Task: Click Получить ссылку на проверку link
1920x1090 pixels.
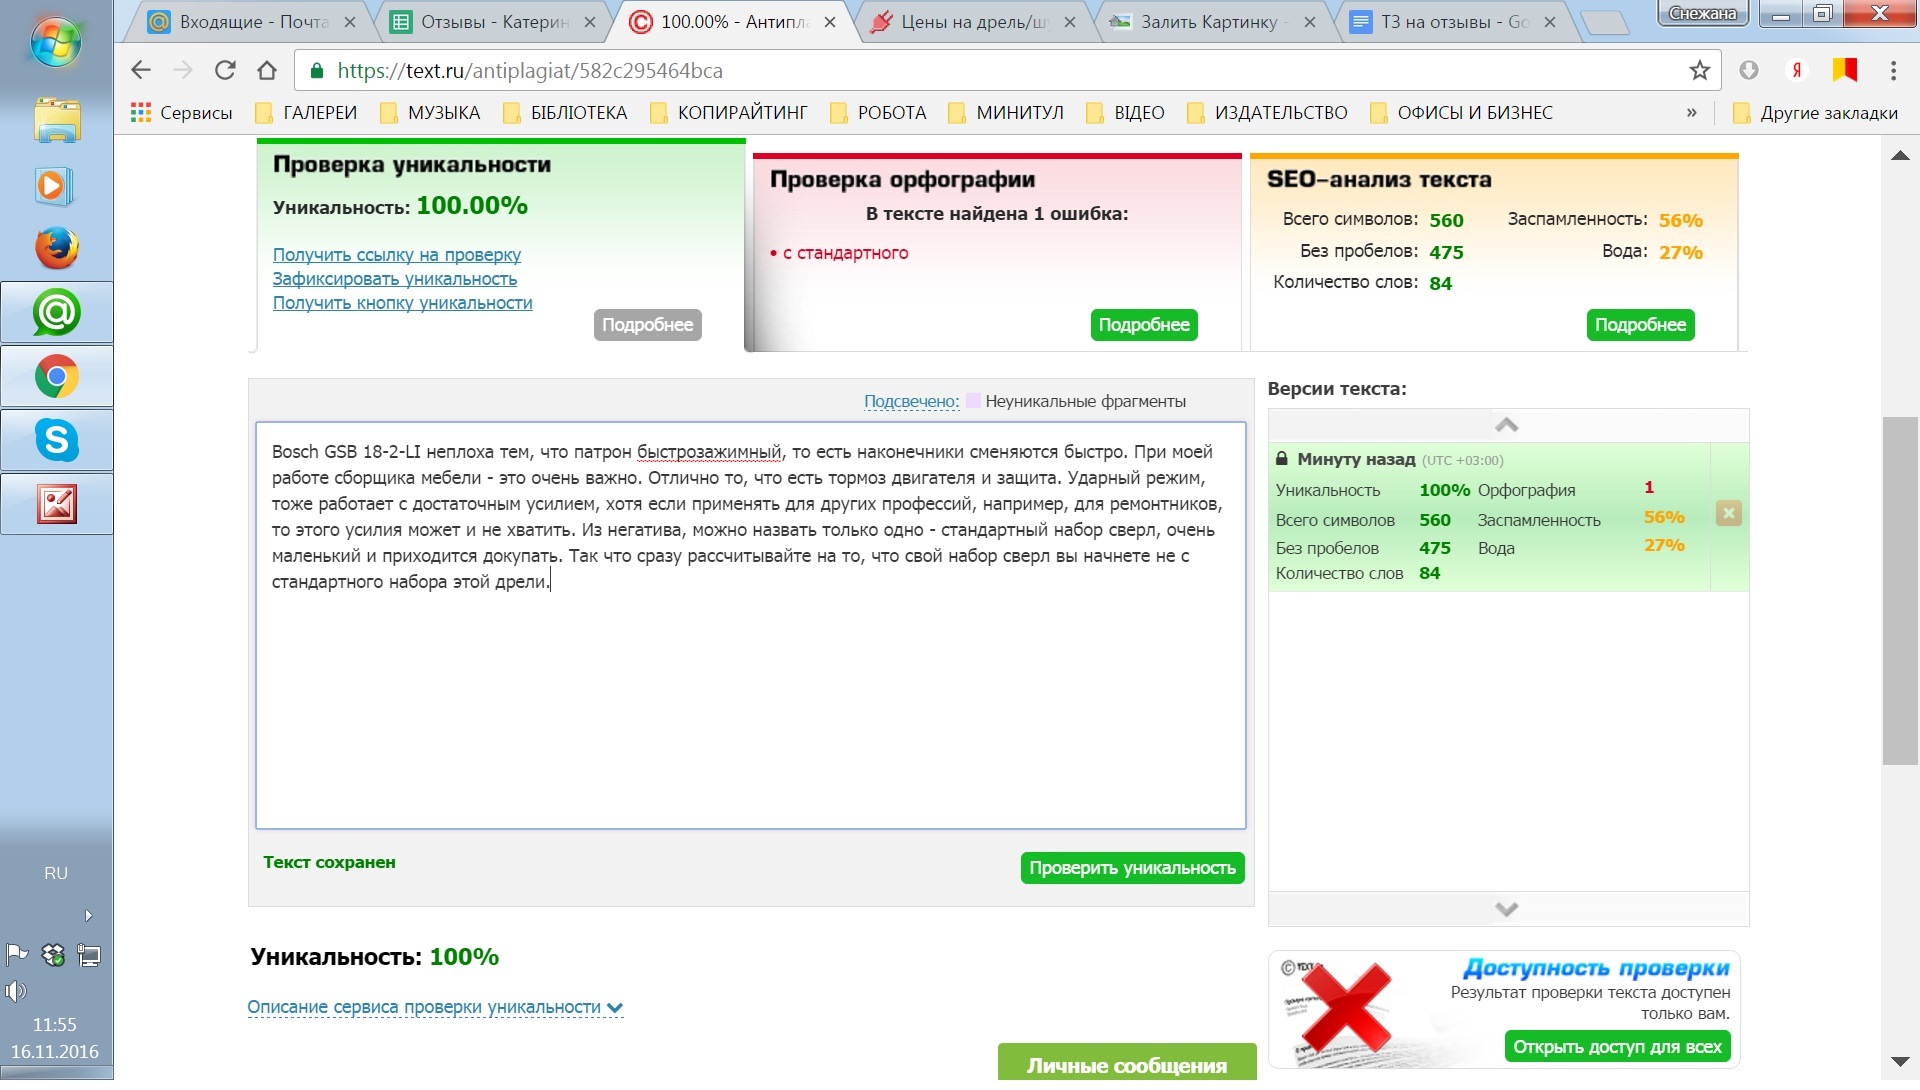Action: click(x=397, y=255)
